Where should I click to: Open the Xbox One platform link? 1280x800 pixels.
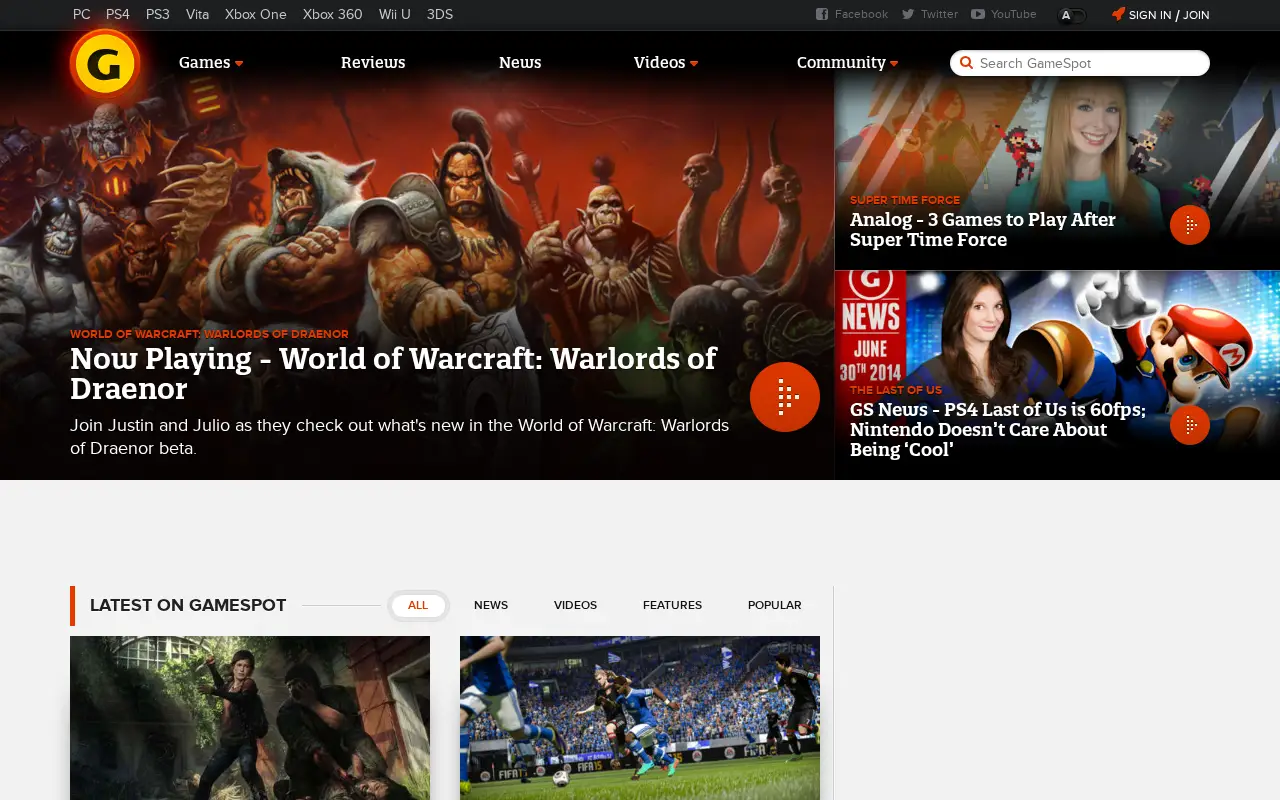(x=256, y=14)
